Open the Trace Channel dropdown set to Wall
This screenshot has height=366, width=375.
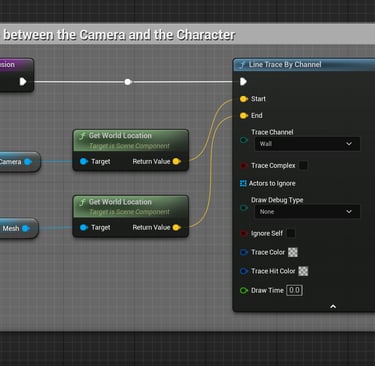[x=307, y=144]
